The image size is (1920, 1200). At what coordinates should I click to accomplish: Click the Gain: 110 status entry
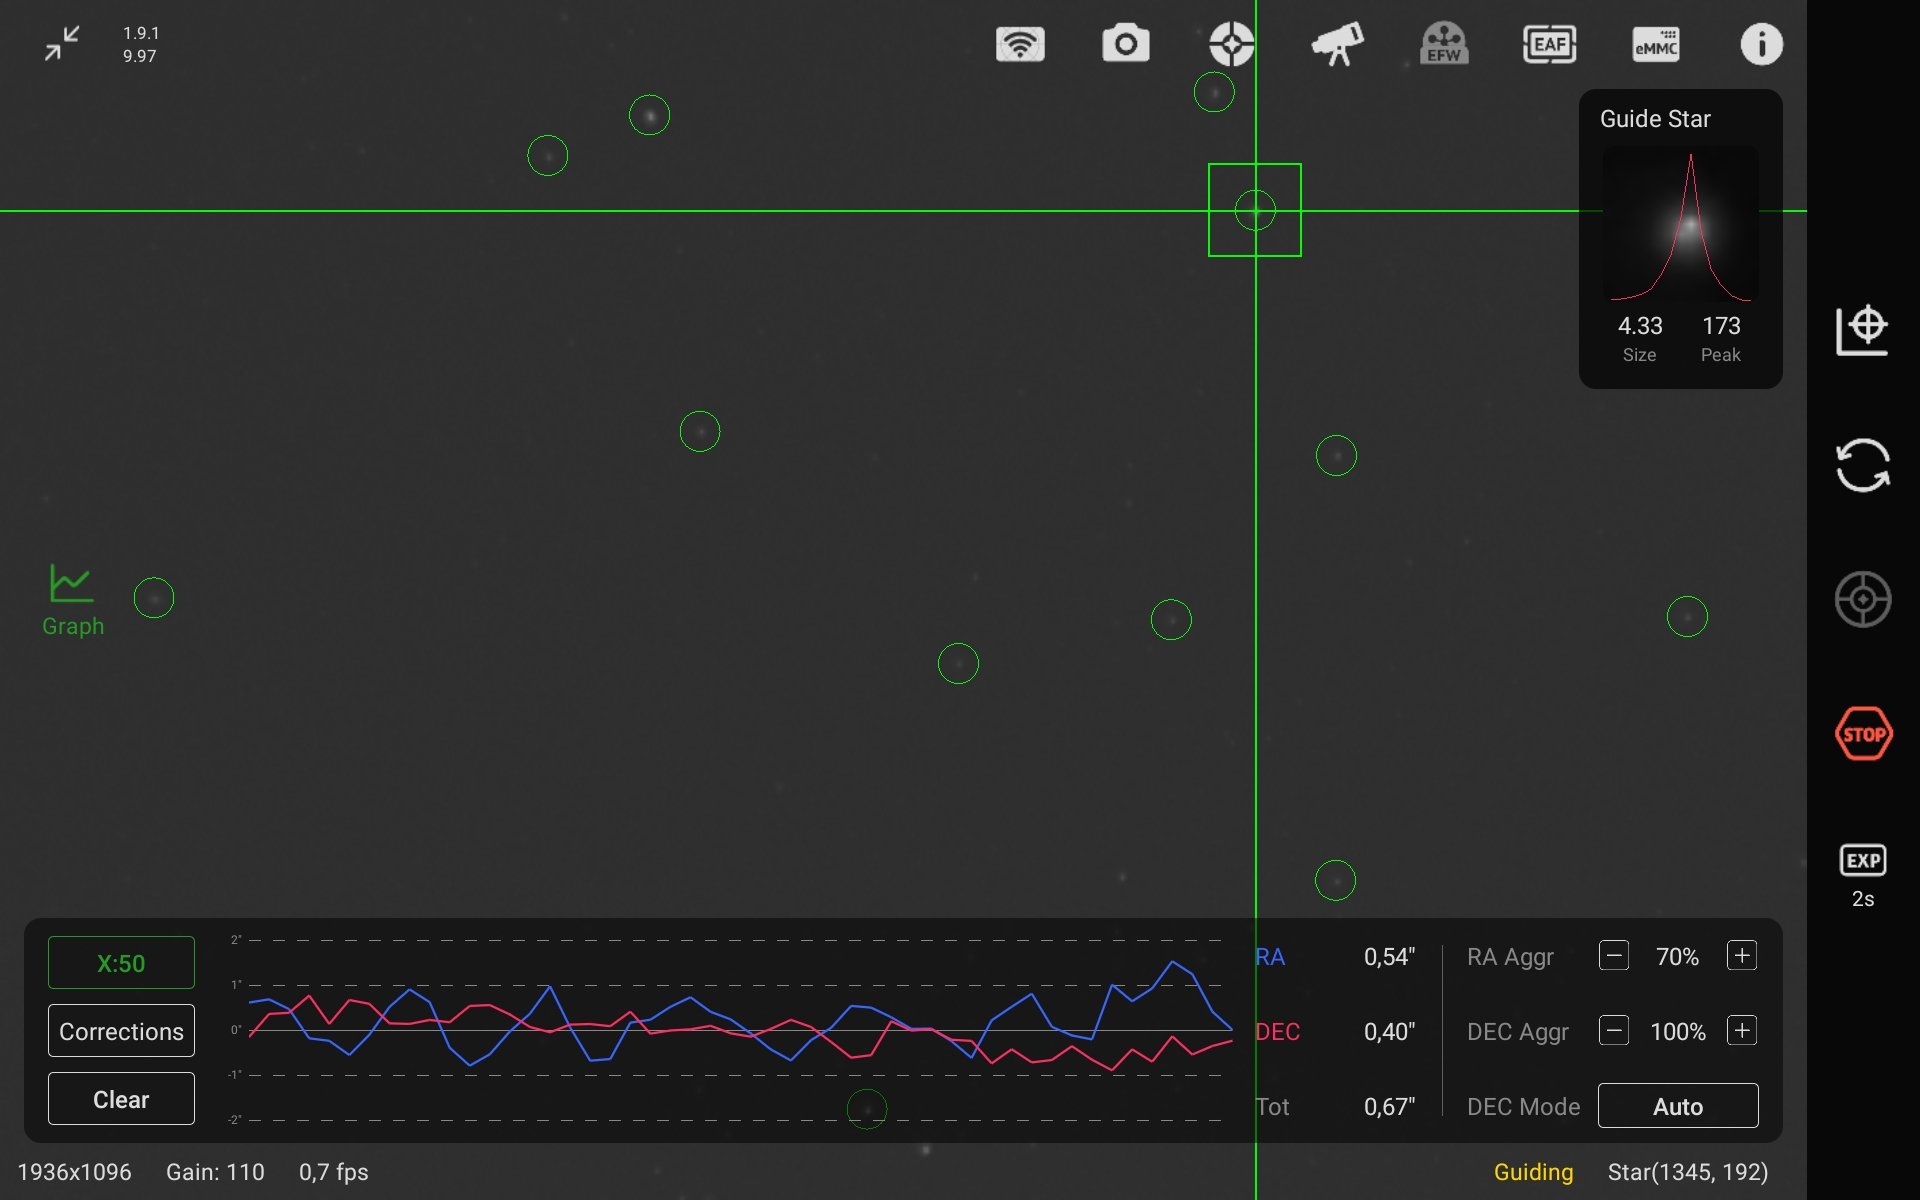pos(215,1172)
